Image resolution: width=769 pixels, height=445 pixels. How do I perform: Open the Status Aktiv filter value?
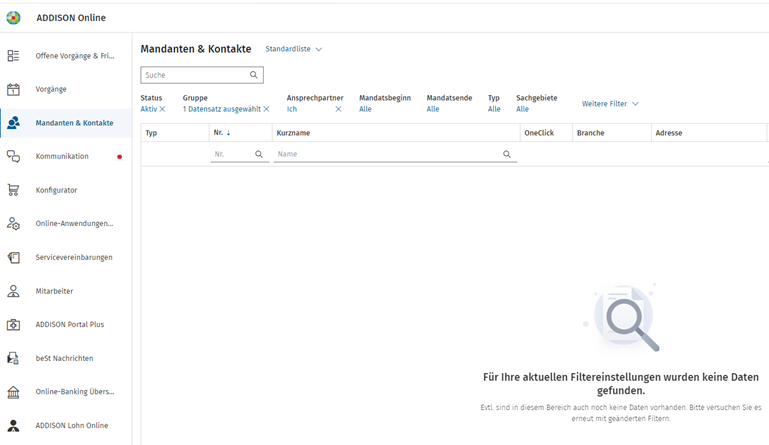click(149, 109)
